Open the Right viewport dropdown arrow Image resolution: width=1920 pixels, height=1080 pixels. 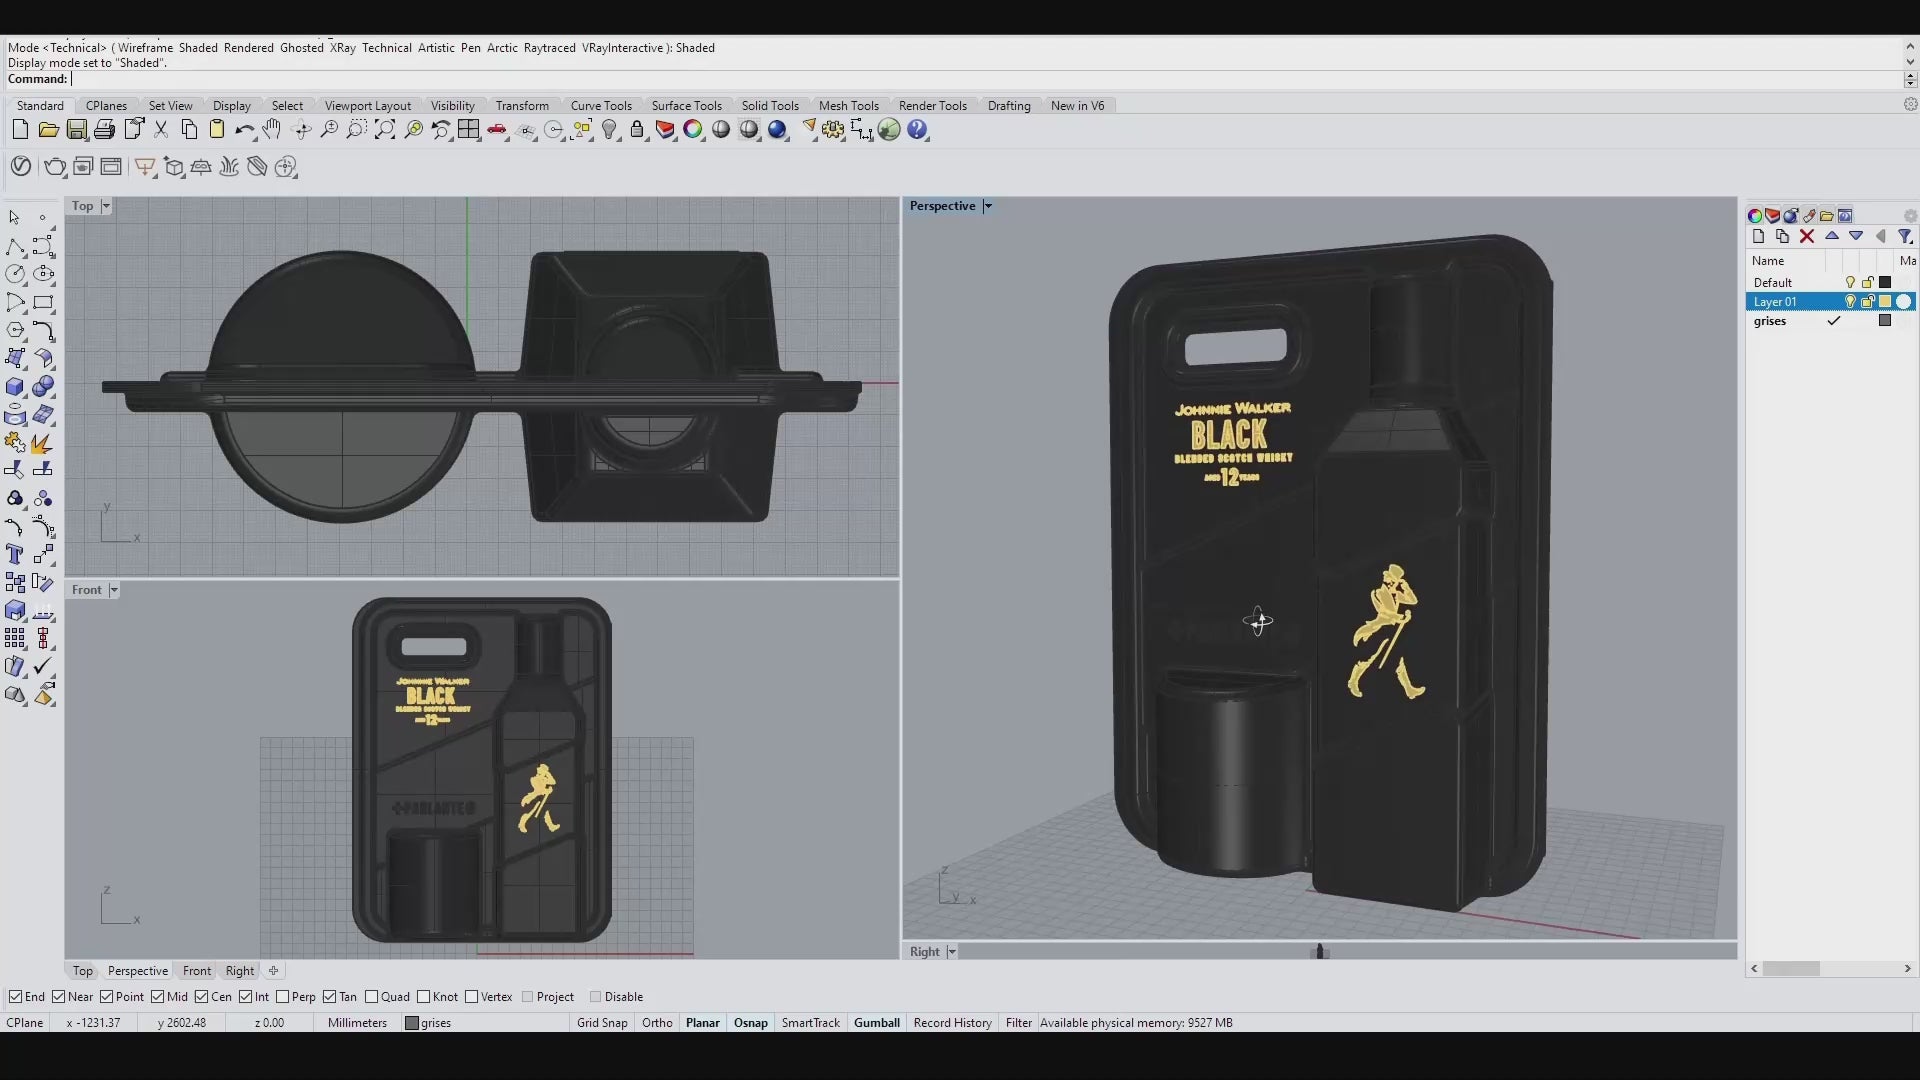(x=952, y=952)
